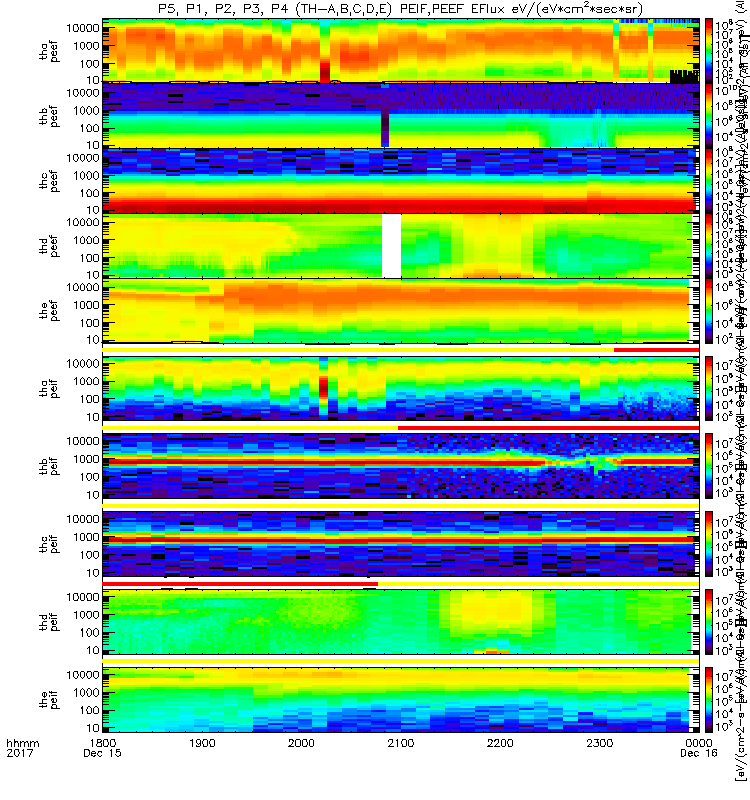The width and height of the screenshot is (750, 800).
Task: Click the color bar beside thd peif spectrogram
Action: [x=709, y=621]
